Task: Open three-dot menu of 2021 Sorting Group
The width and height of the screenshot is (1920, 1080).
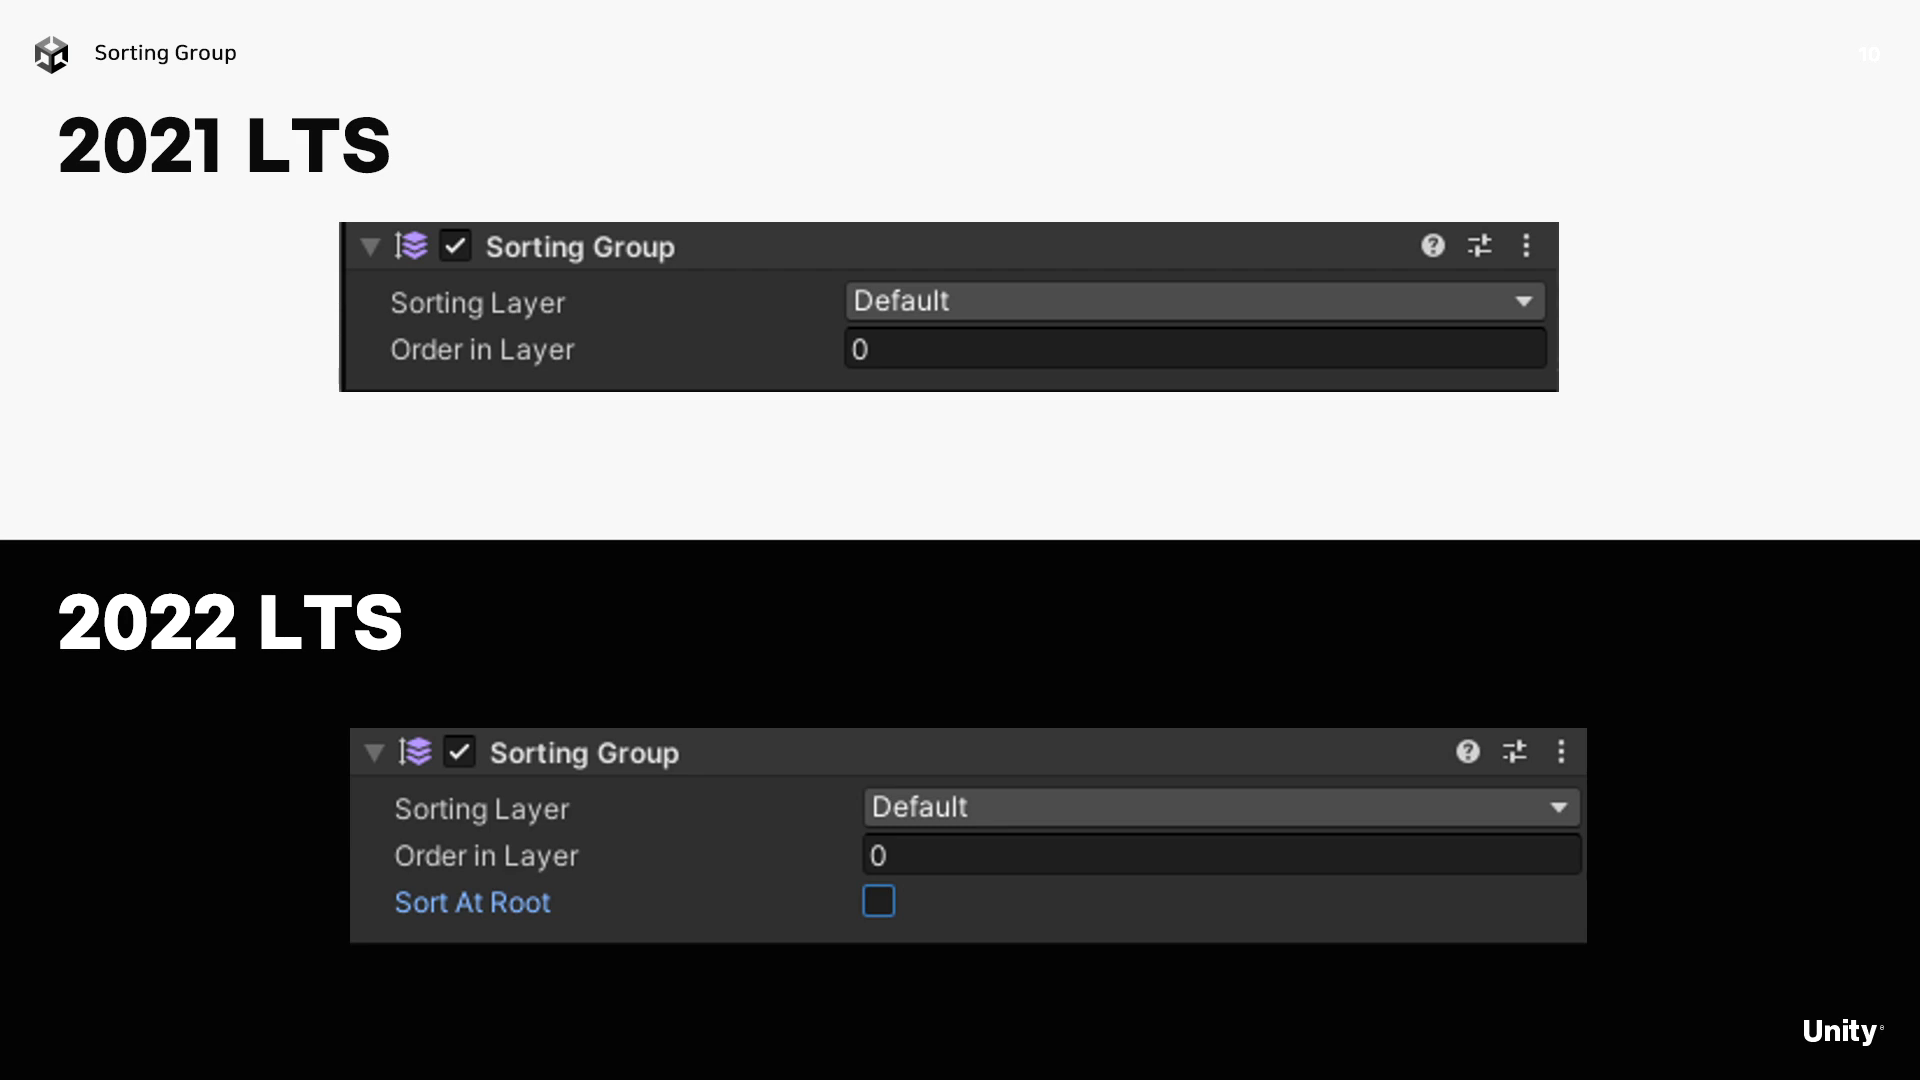Action: point(1526,246)
